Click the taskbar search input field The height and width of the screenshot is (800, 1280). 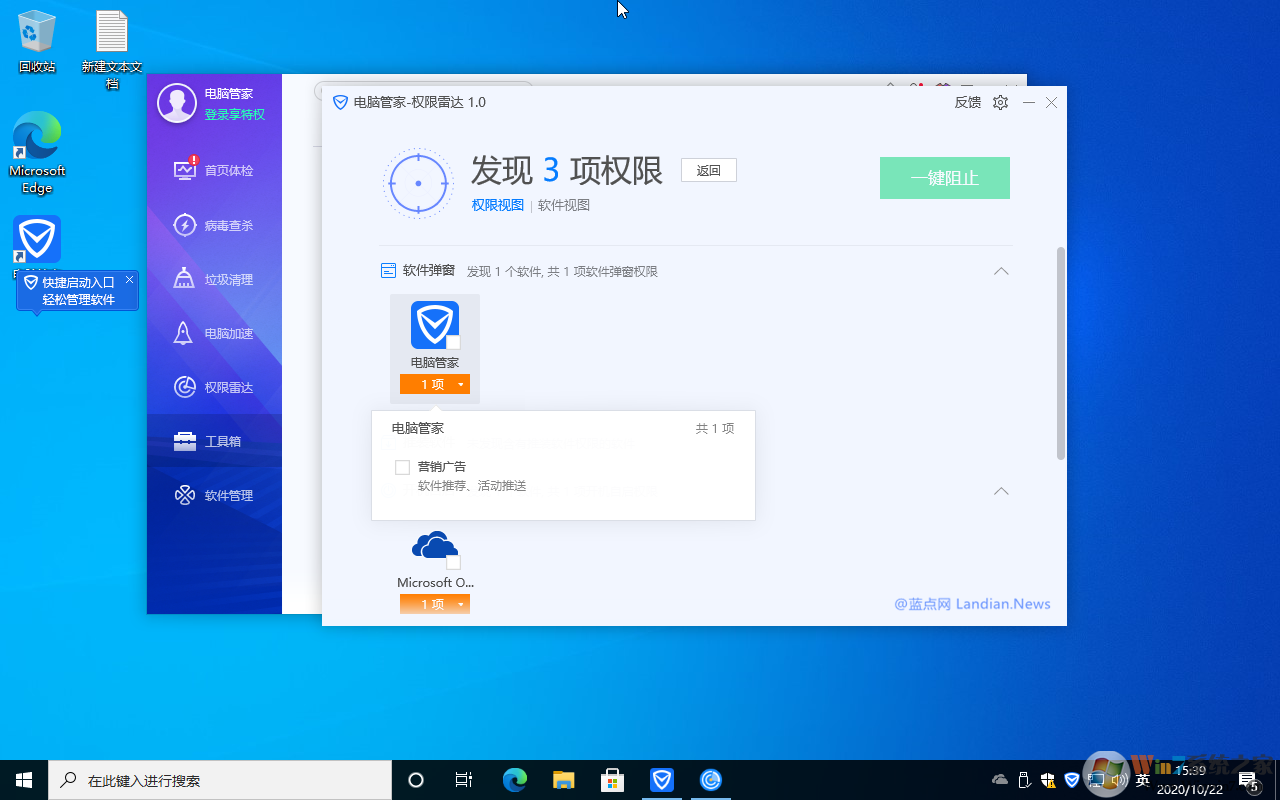[x=220, y=779]
